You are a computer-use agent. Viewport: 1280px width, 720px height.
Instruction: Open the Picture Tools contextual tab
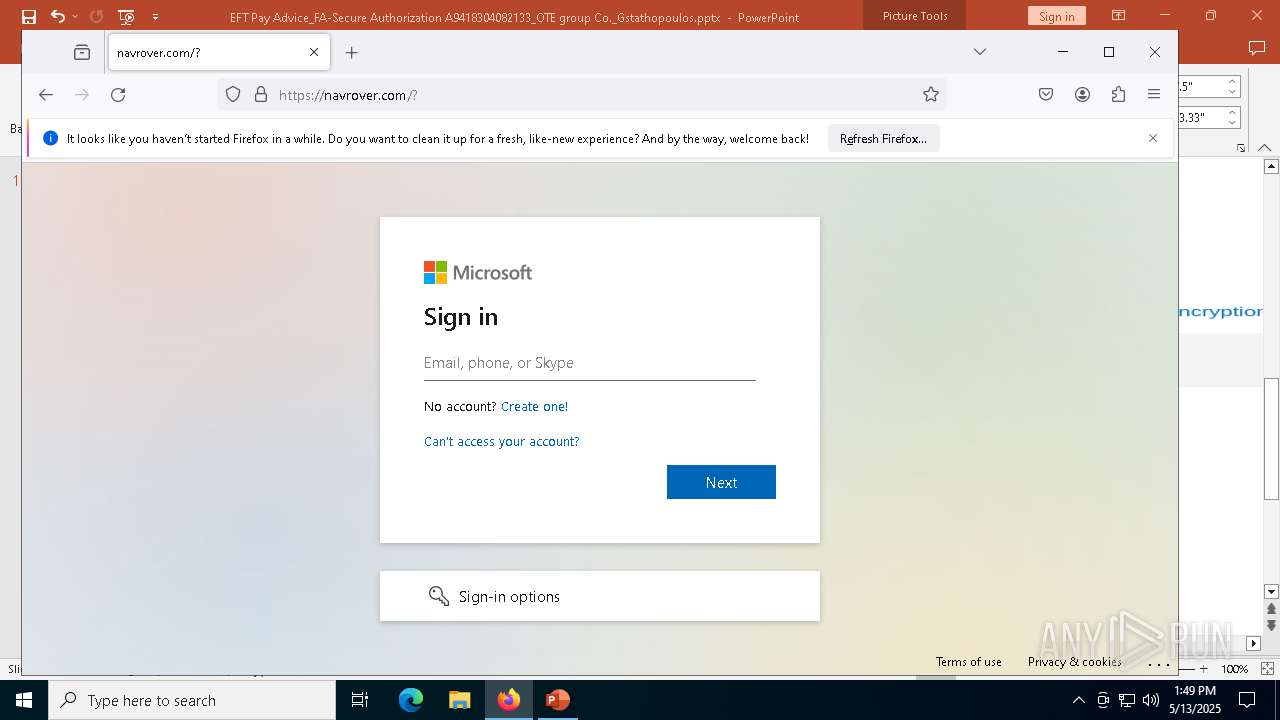915,16
